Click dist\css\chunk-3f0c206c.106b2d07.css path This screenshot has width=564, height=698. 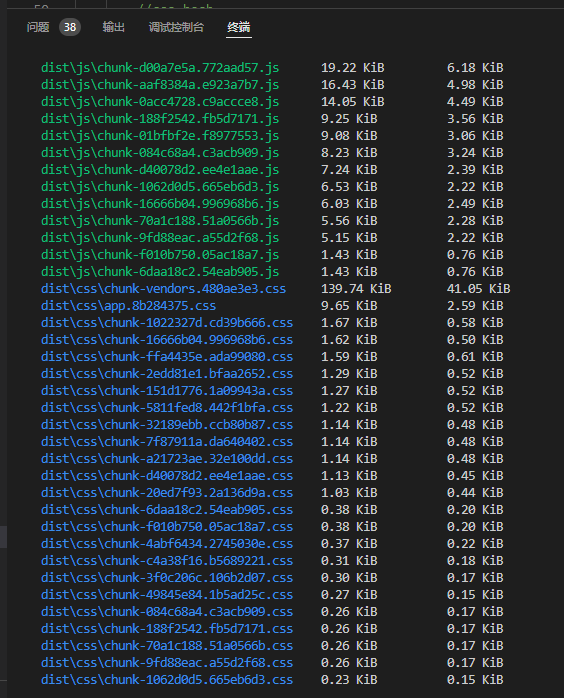point(167,578)
